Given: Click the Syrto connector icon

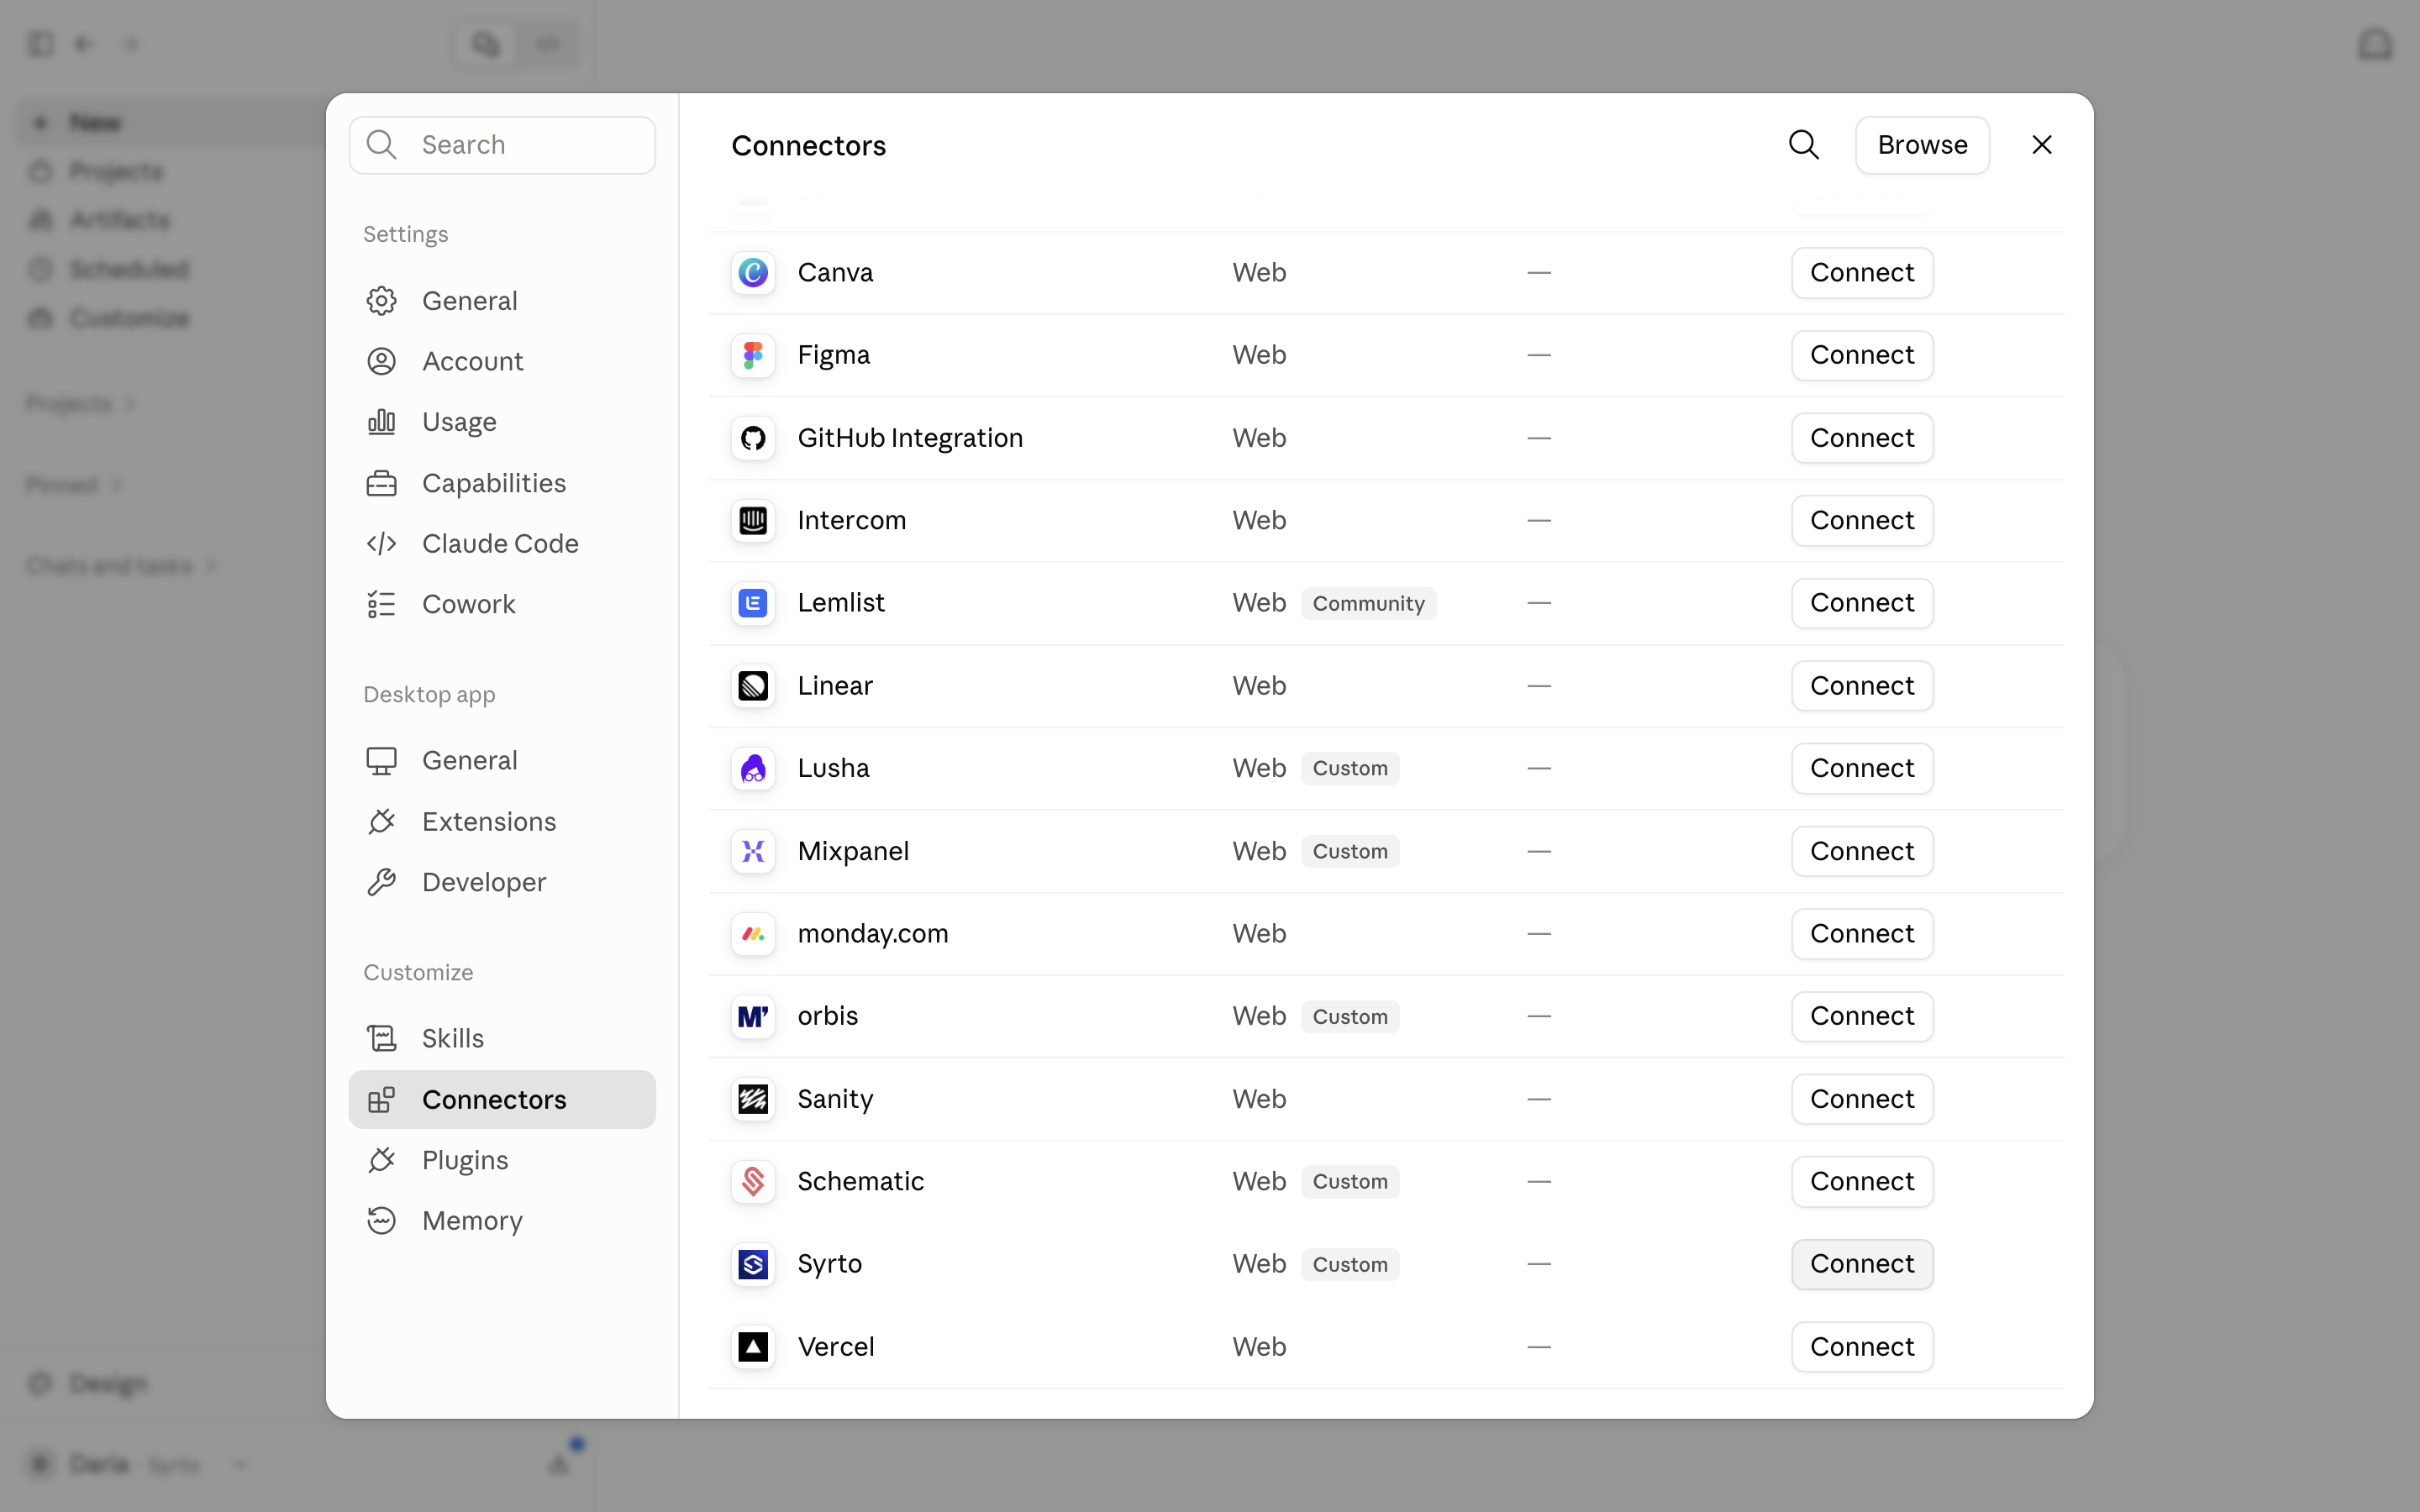Looking at the screenshot, I should click(x=753, y=1264).
